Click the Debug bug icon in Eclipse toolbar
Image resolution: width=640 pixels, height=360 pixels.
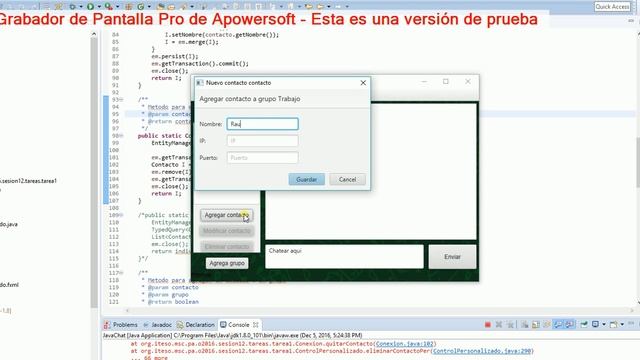point(72,7)
